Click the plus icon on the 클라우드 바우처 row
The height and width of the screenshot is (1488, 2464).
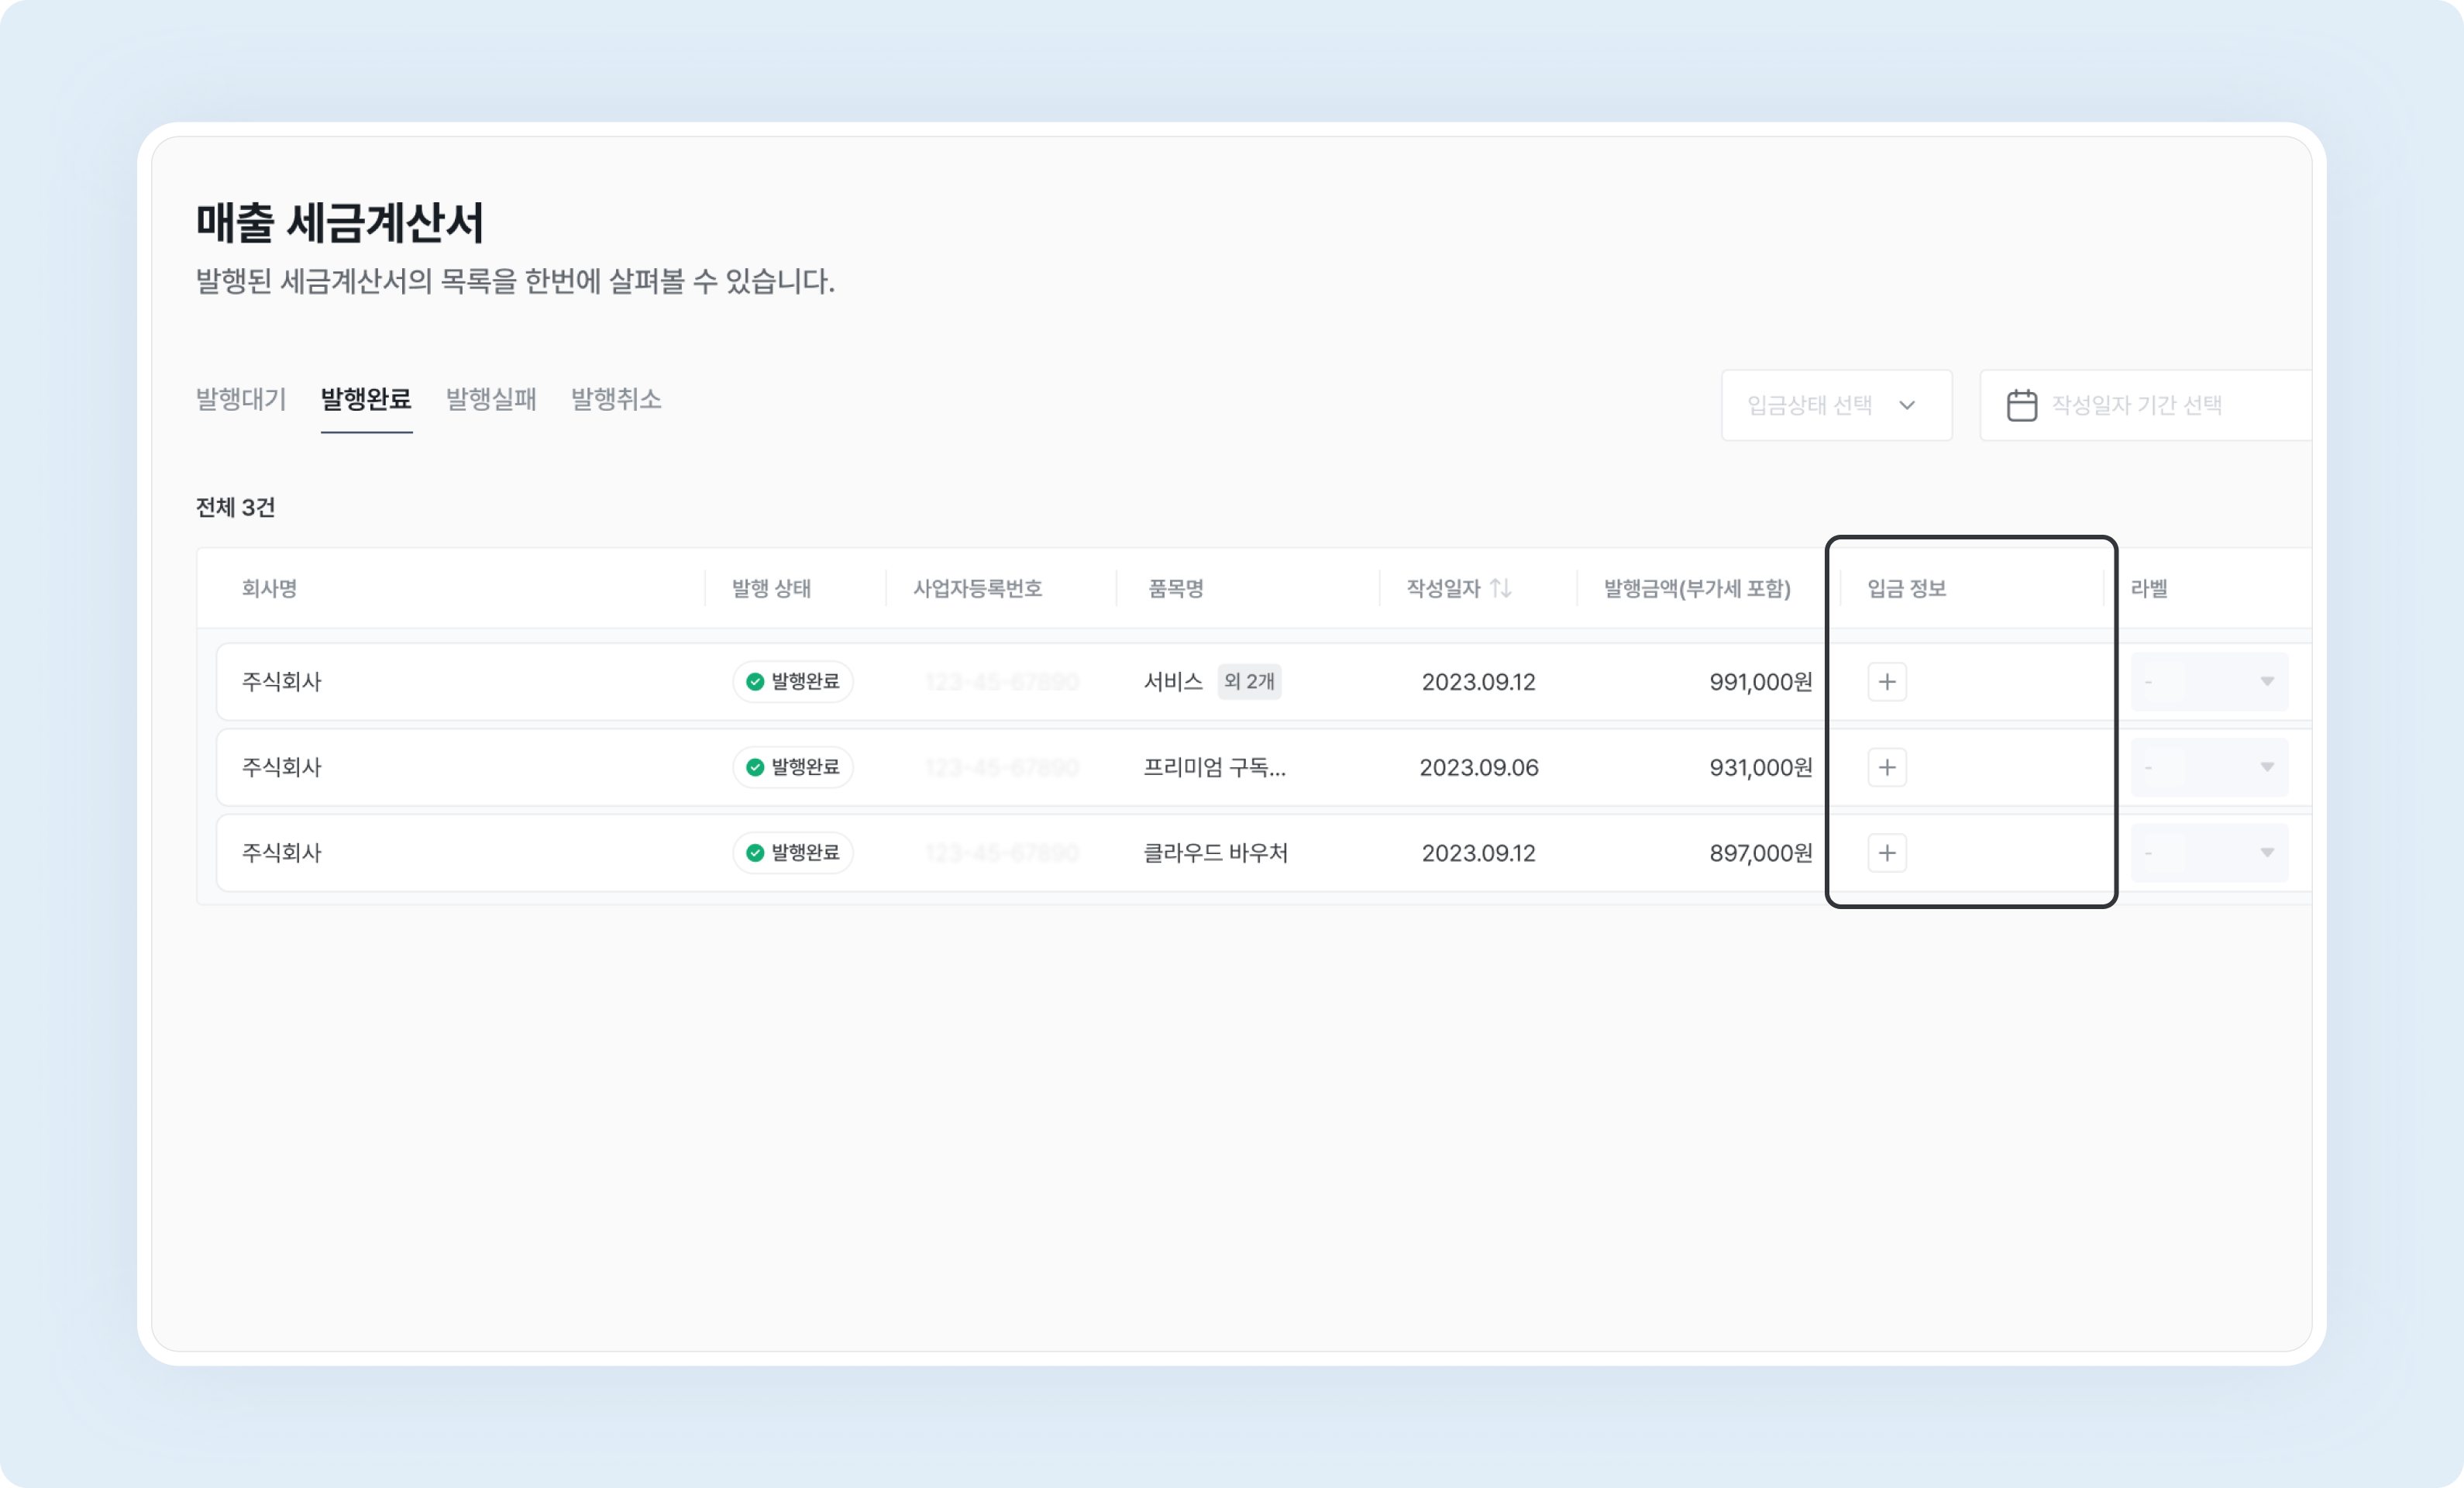pyautogui.click(x=1887, y=853)
